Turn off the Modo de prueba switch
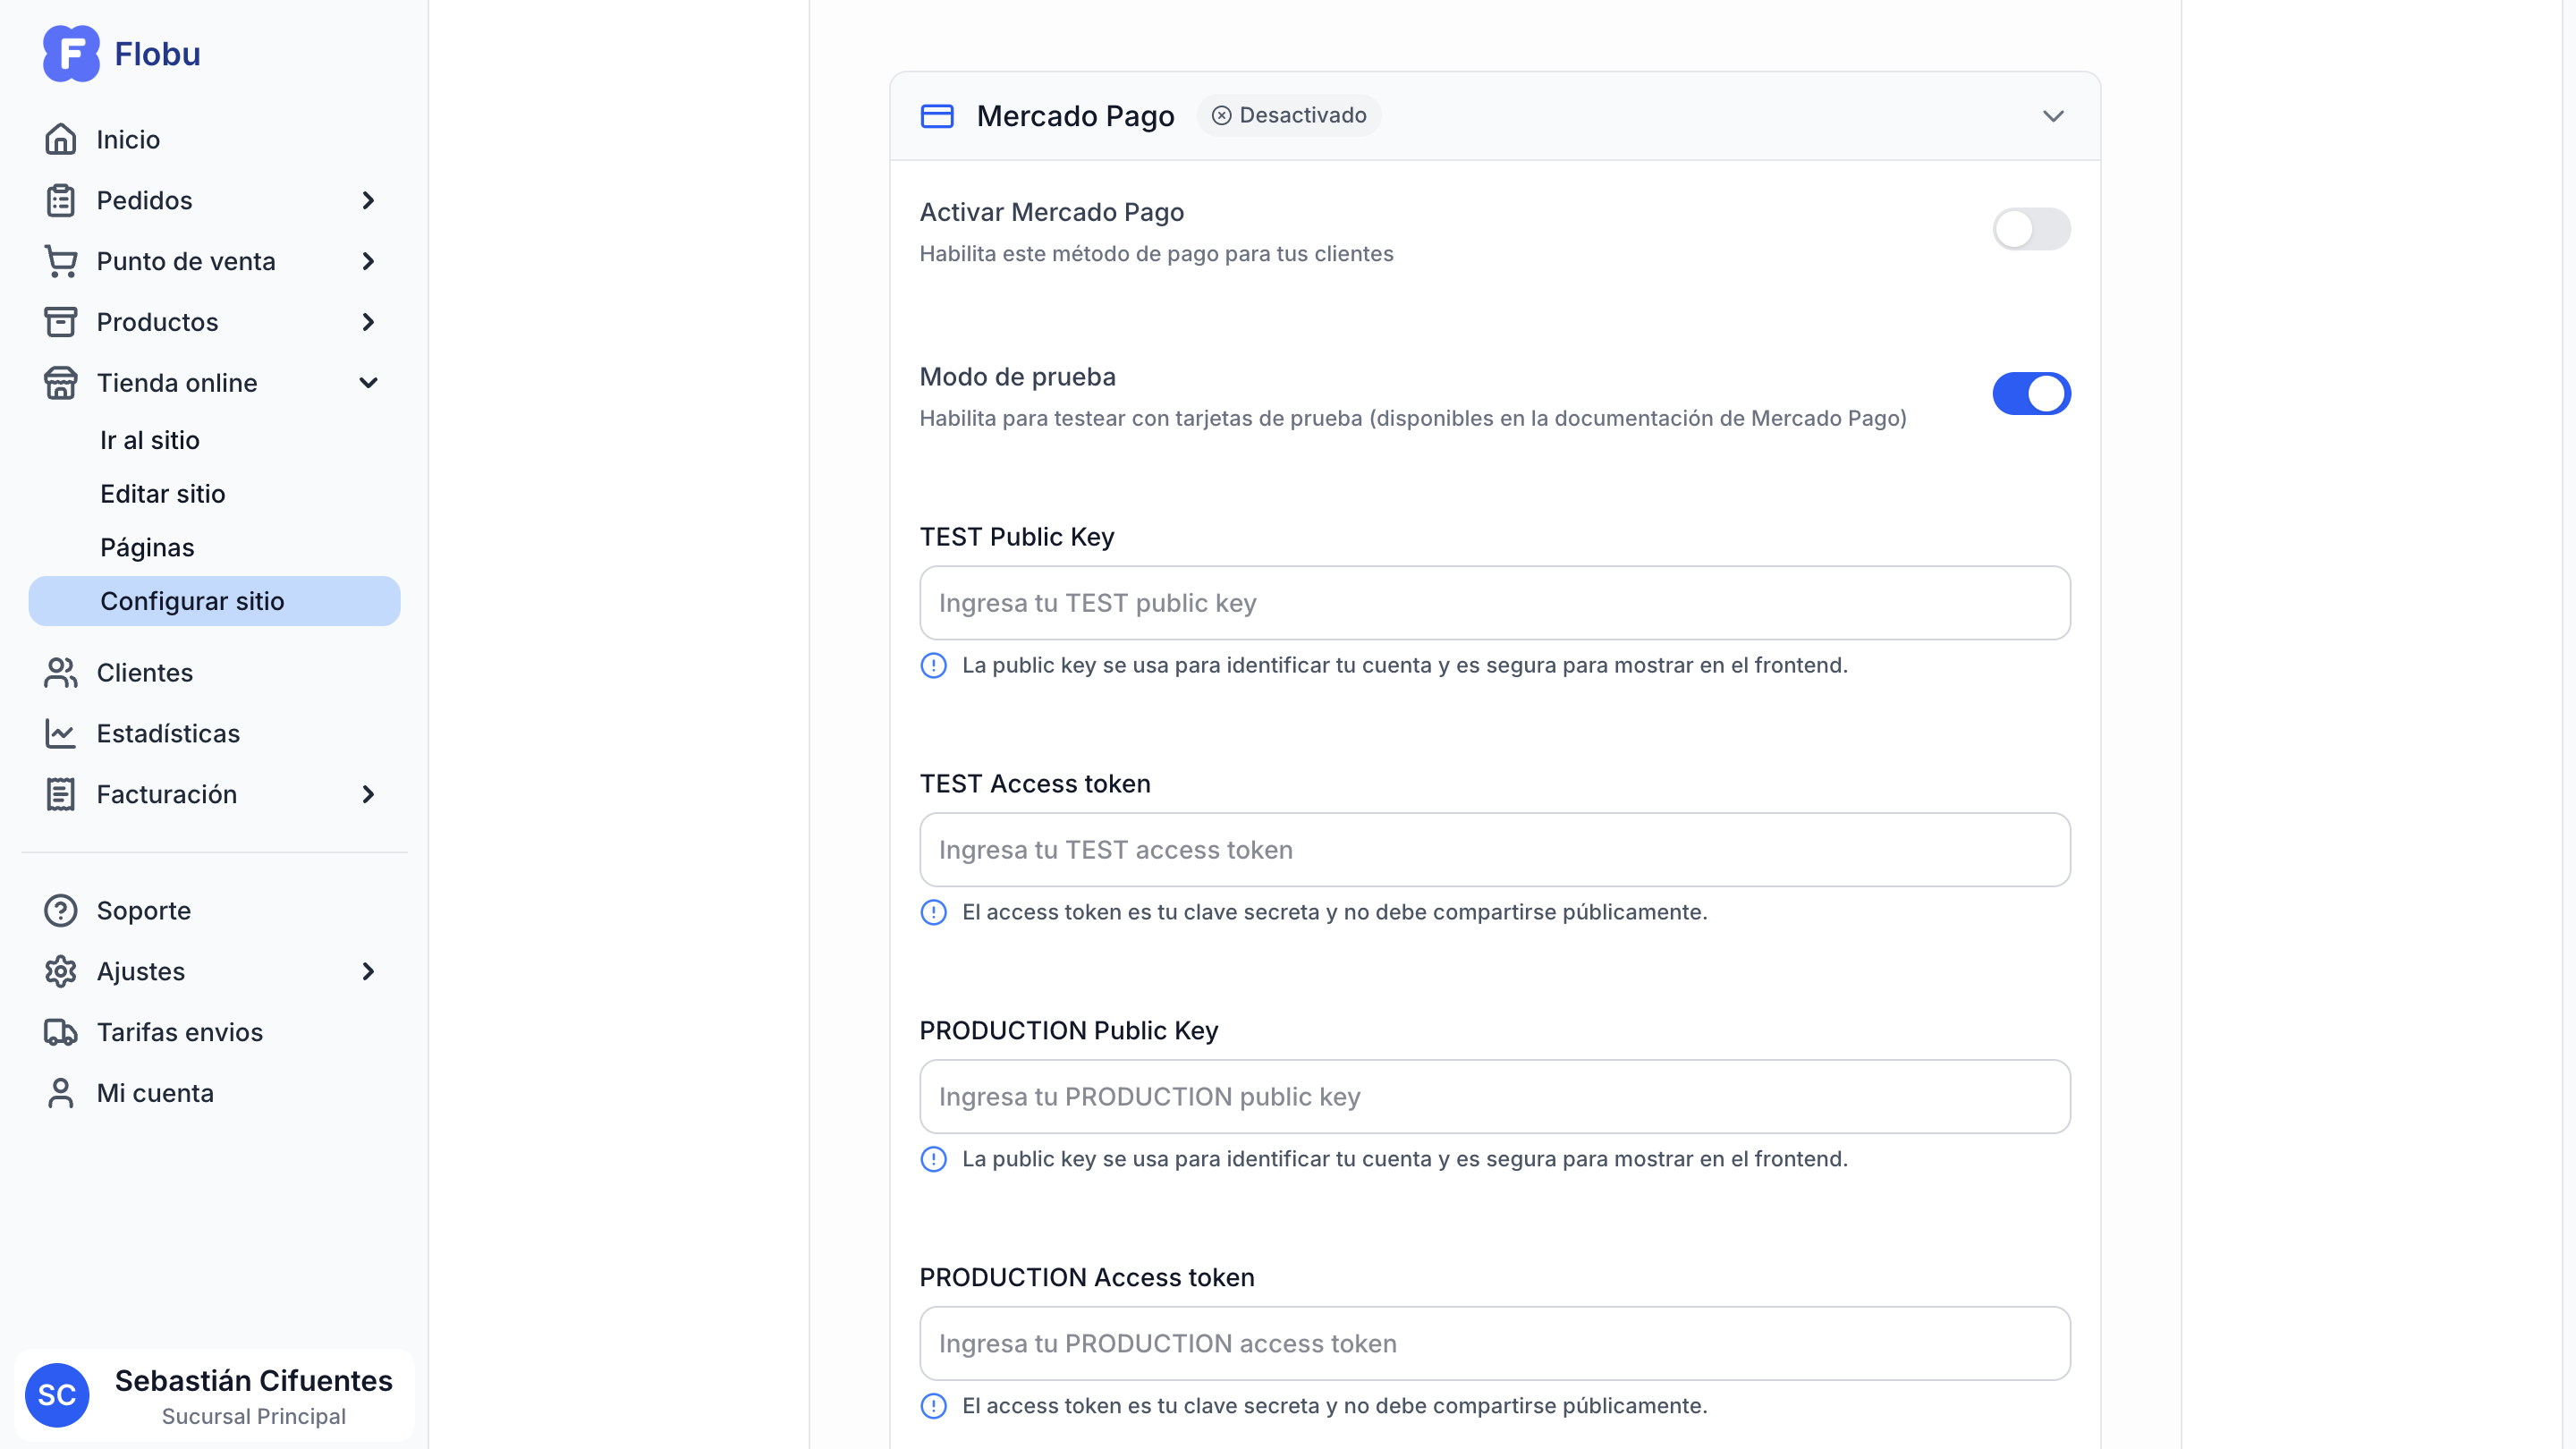 coord(2031,394)
